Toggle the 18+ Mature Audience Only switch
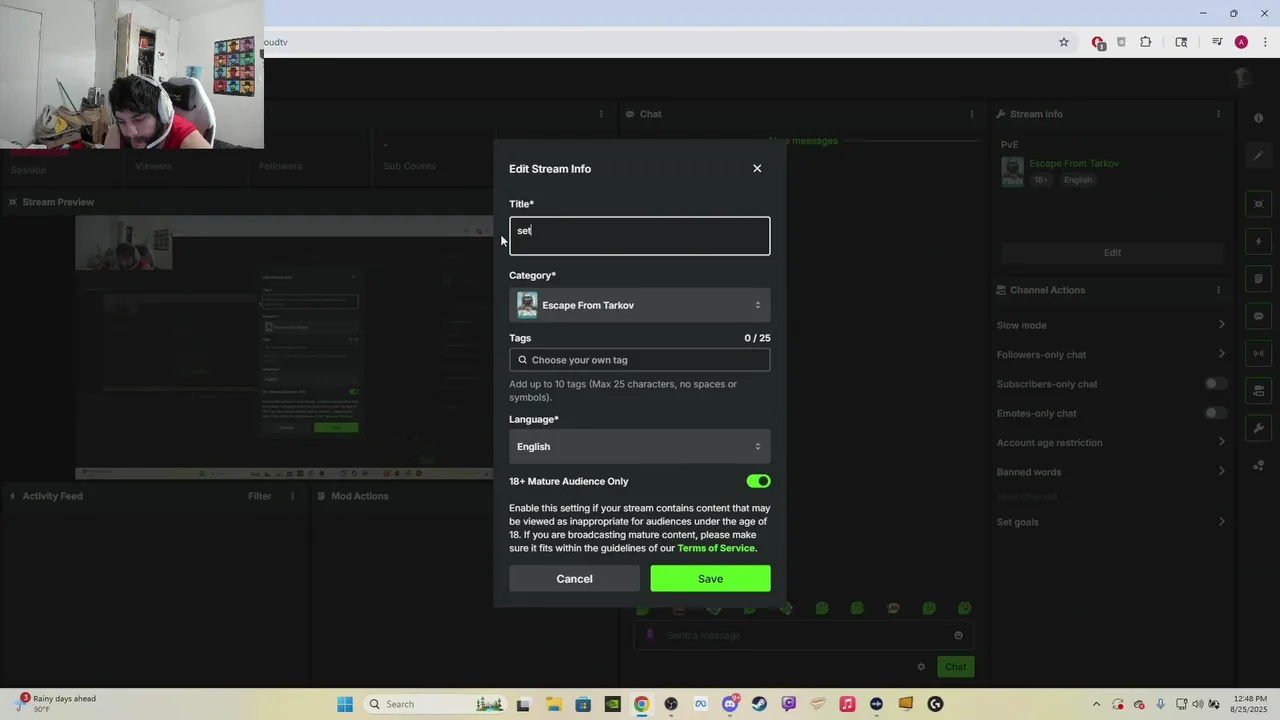Image resolution: width=1280 pixels, height=720 pixels. coord(758,481)
